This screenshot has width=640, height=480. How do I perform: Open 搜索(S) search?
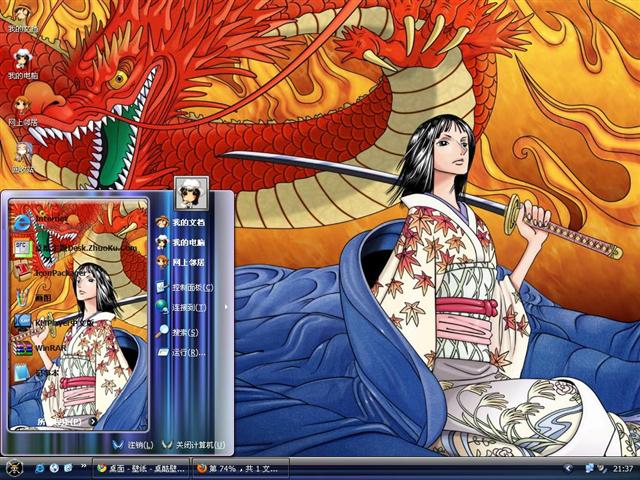(x=177, y=332)
